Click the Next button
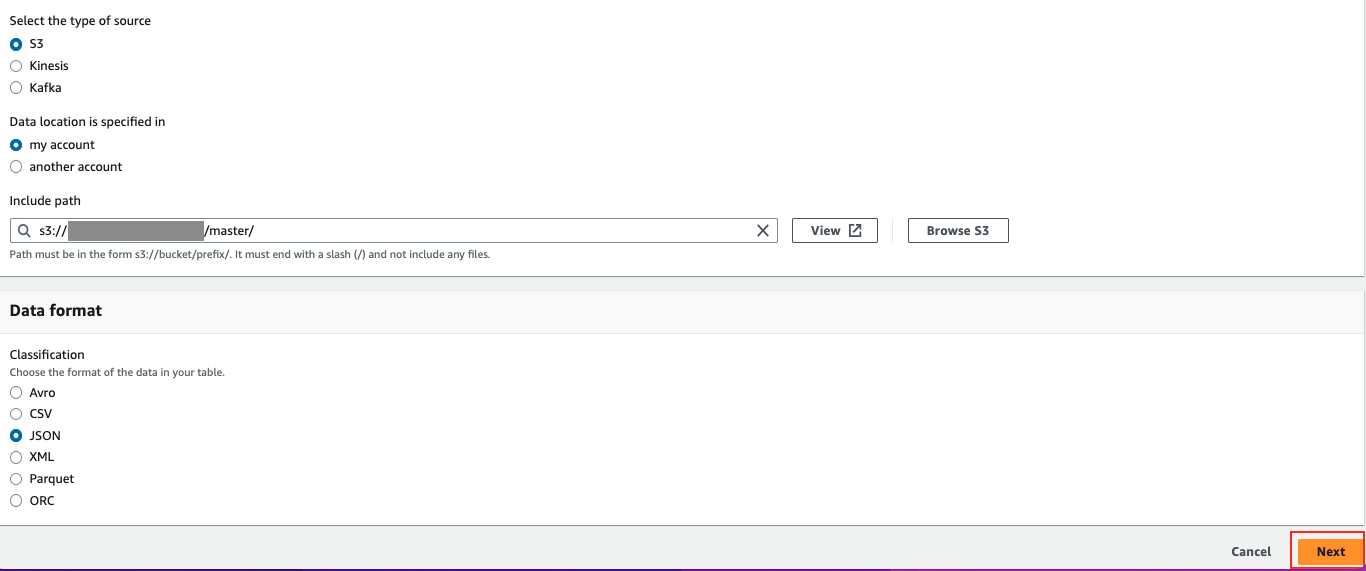This screenshot has width=1366, height=571. 1331,551
